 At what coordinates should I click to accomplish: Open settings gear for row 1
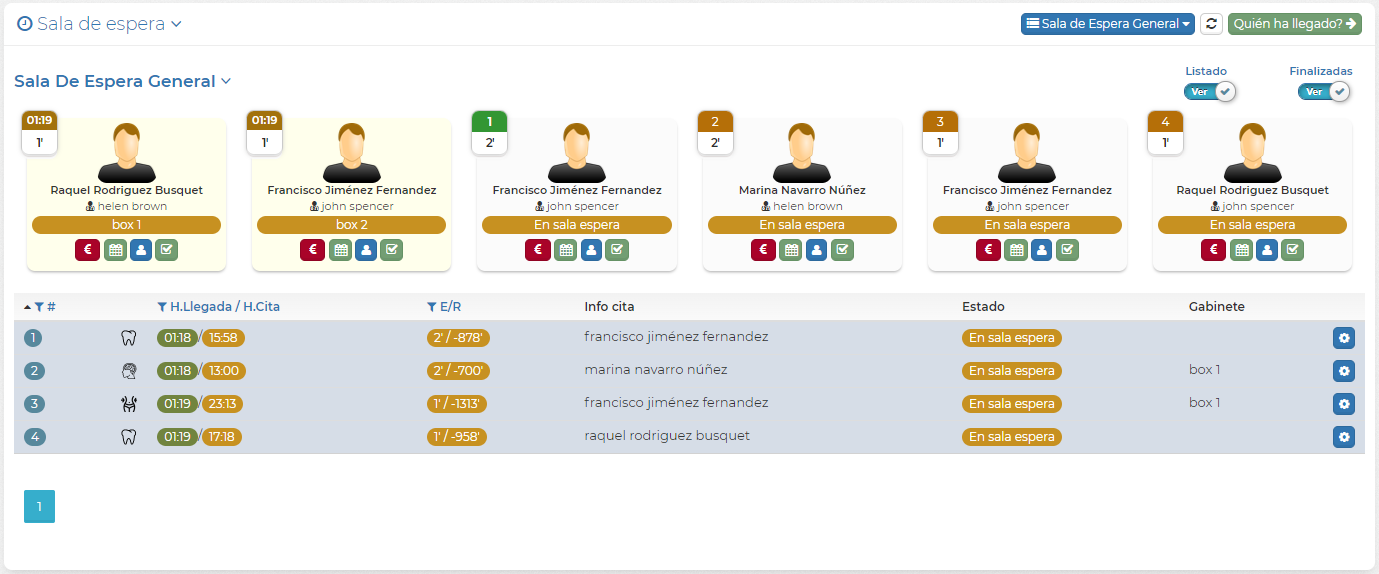[1343, 338]
